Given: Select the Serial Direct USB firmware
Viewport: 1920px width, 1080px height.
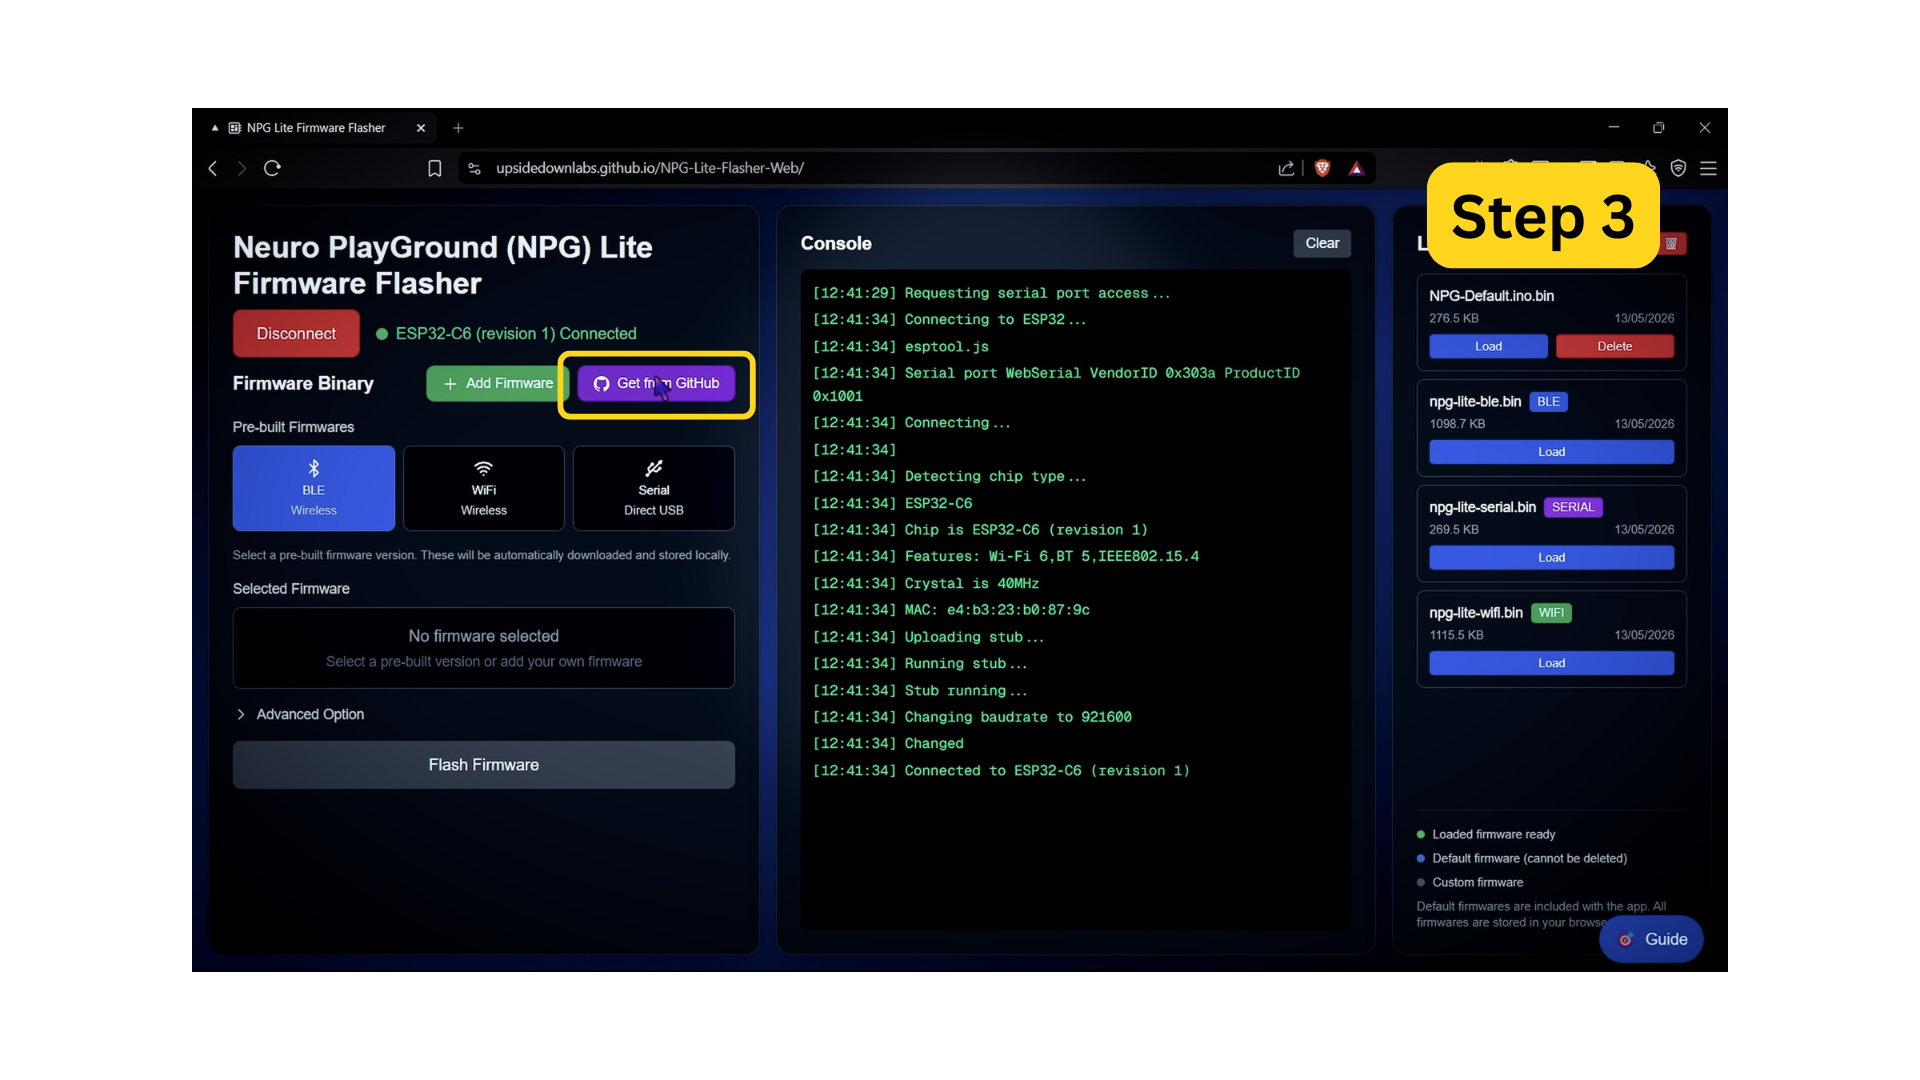Looking at the screenshot, I should click(x=654, y=488).
